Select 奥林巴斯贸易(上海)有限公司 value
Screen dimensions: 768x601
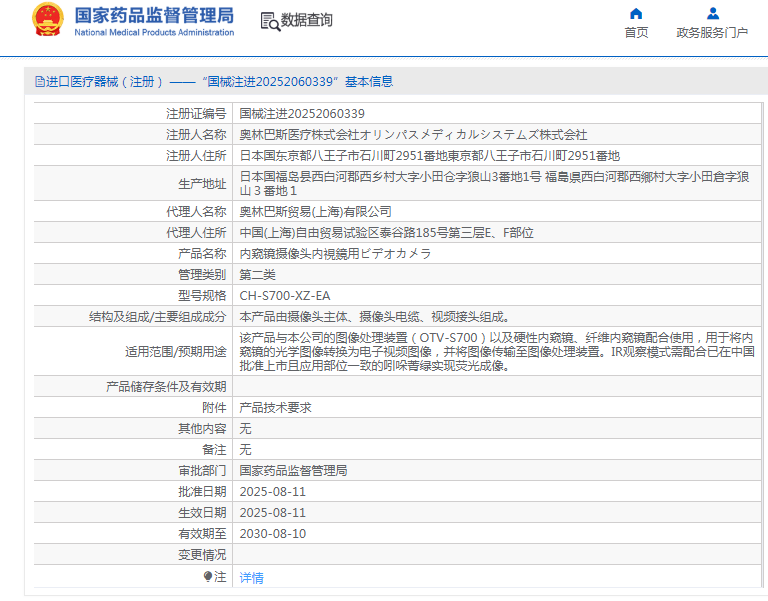click(x=315, y=212)
